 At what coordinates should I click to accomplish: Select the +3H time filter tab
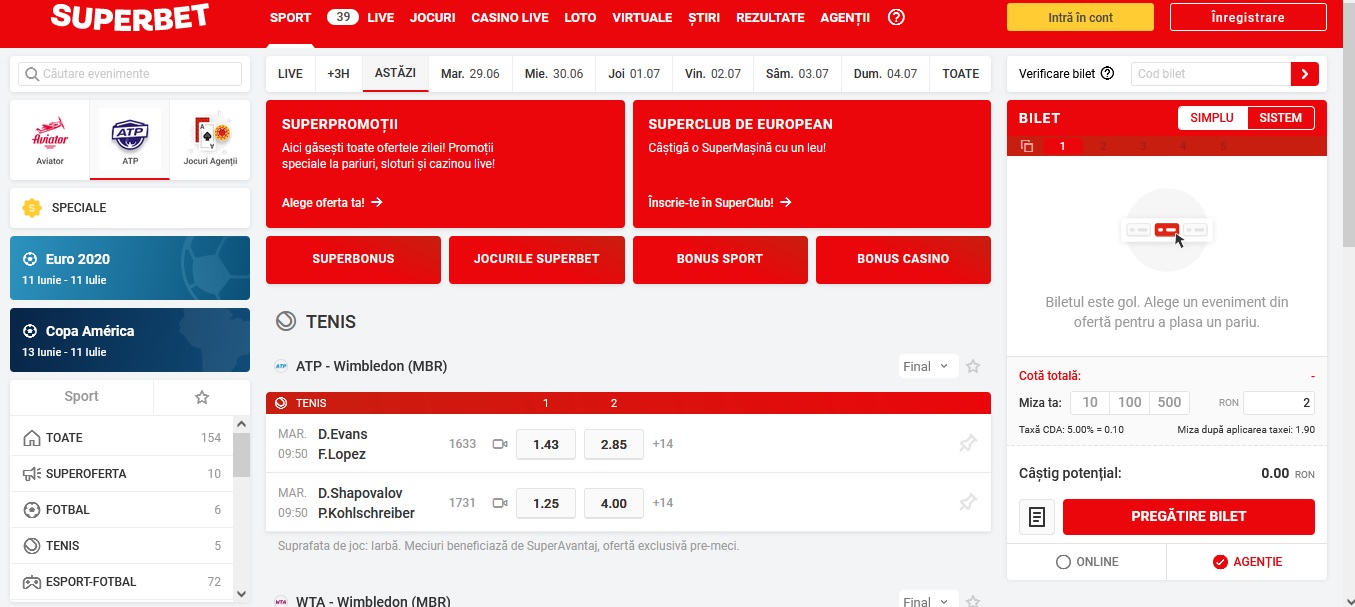(339, 74)
